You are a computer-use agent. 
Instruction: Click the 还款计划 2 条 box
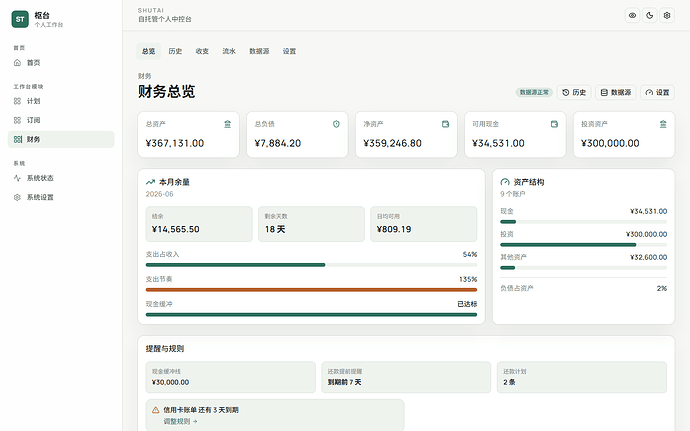tap(582, 377)
